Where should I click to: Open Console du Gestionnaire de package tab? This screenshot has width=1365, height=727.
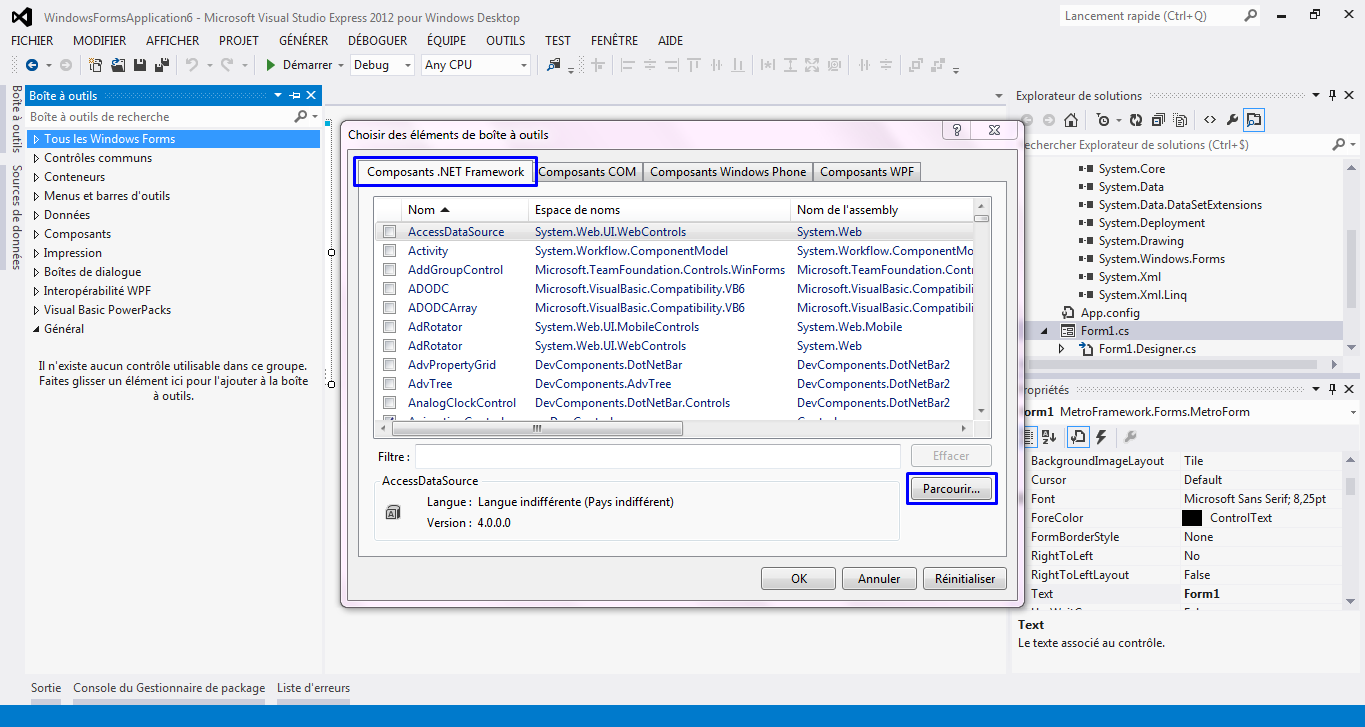pyautogui.click(x=169, y=688)
